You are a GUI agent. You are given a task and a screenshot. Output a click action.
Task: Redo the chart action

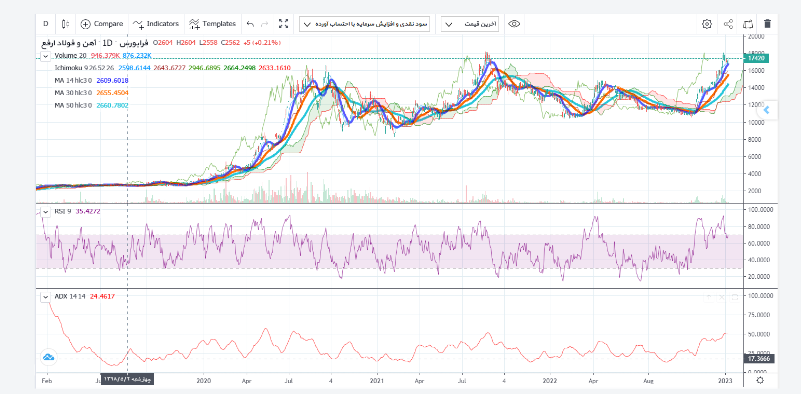click(x=265, y=24)
